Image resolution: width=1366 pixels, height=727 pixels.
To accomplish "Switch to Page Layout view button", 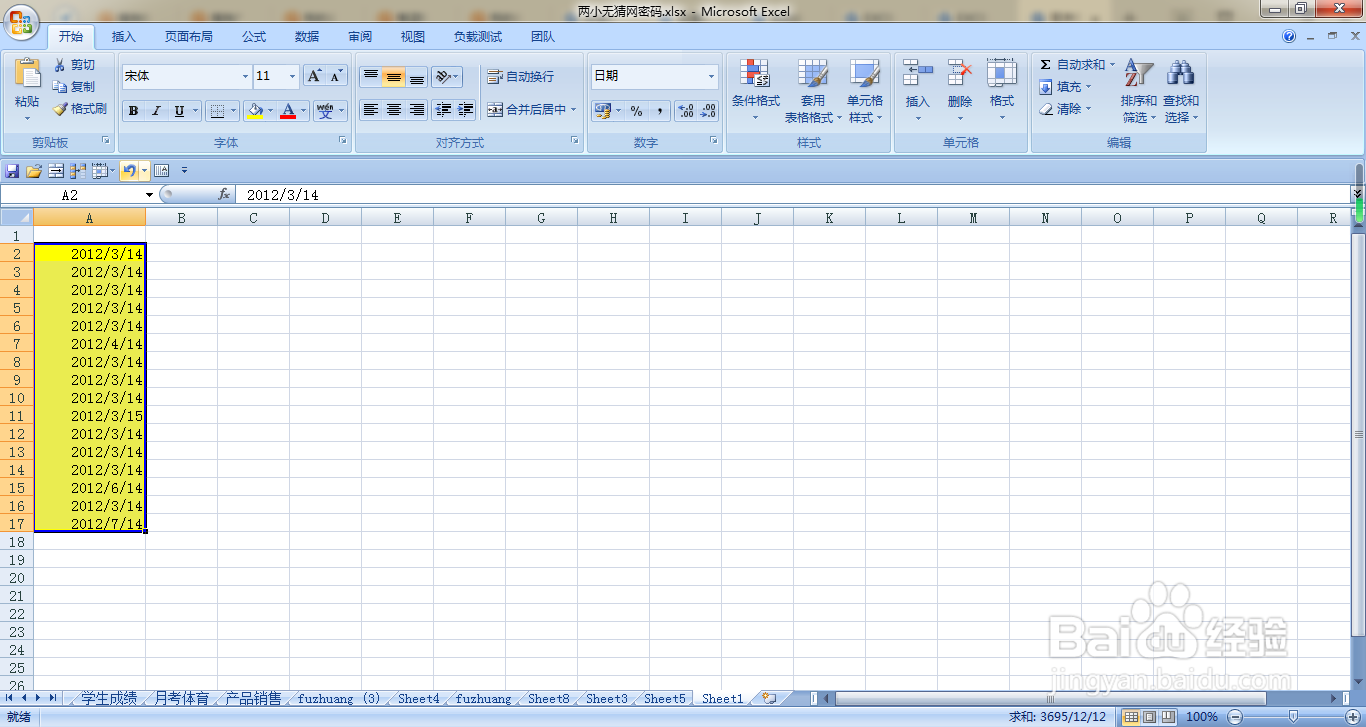I will coord(1149,717).
